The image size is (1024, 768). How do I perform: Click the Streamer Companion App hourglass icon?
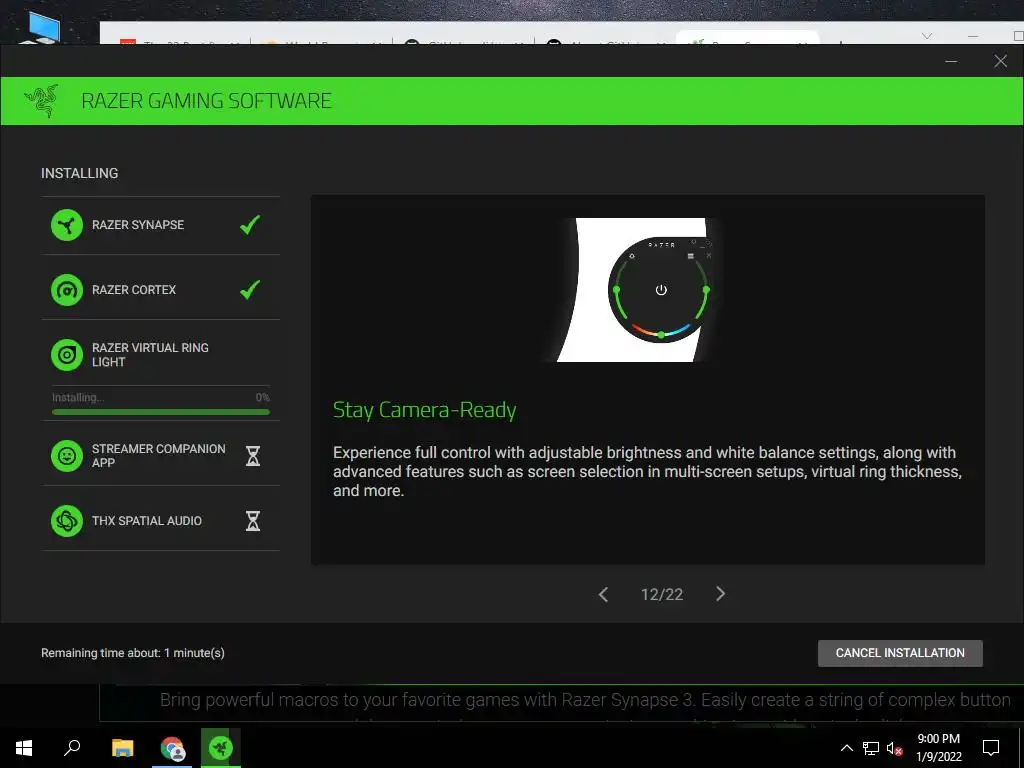(x=253, y=455)
